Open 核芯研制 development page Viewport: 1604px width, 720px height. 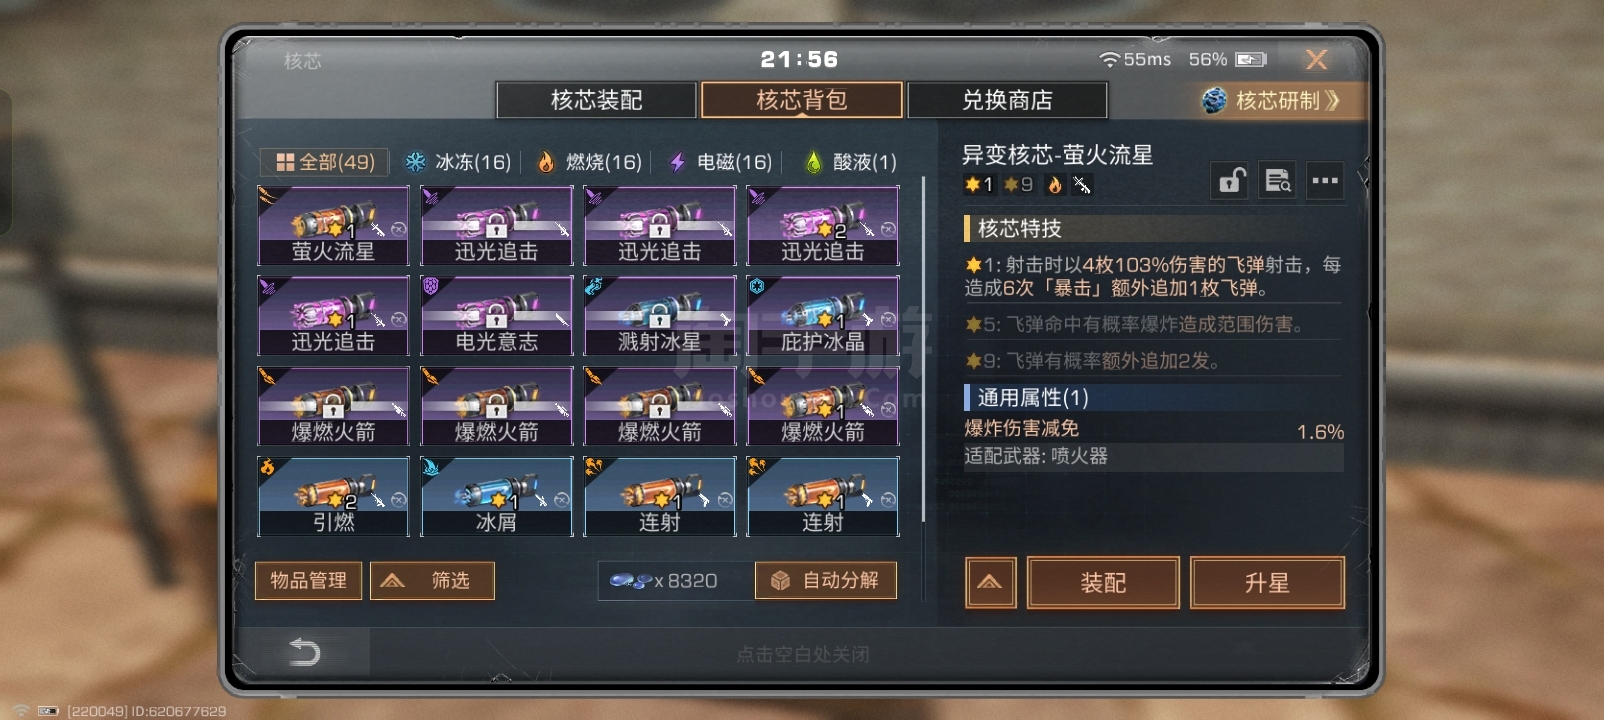pyautogui.click(x=1272, y=101)
